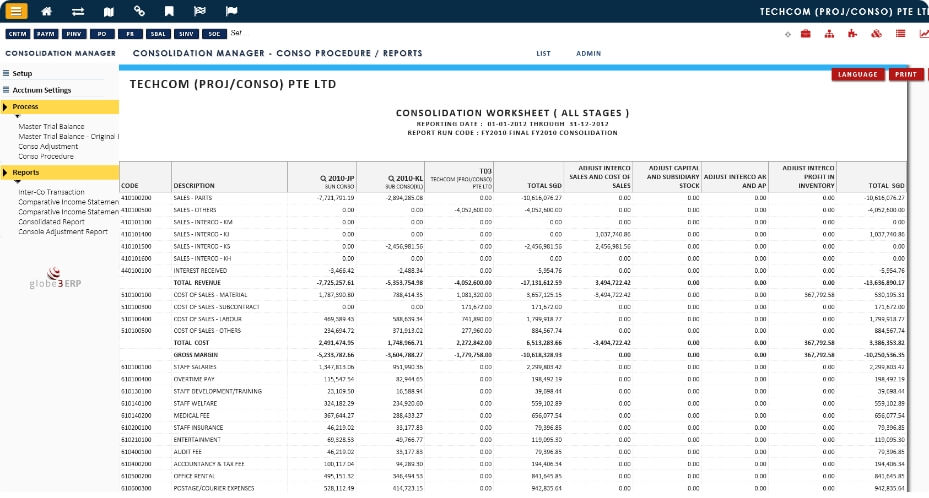Click the CONSOLIDATION MANAGER module title
Image resolution: width=929 pixels, height=498 pixels.
[x=60, y=53]
